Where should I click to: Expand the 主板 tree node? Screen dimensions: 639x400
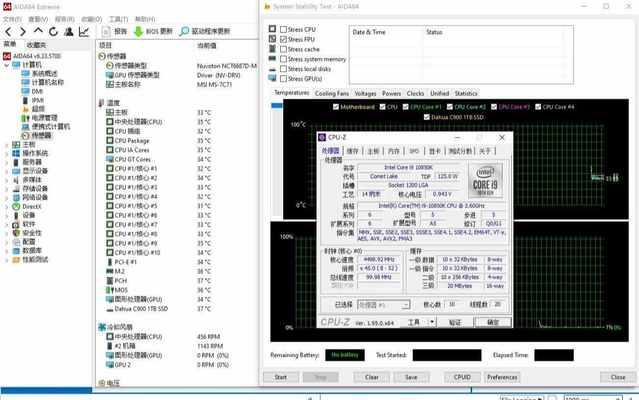(x=7, y=145)
